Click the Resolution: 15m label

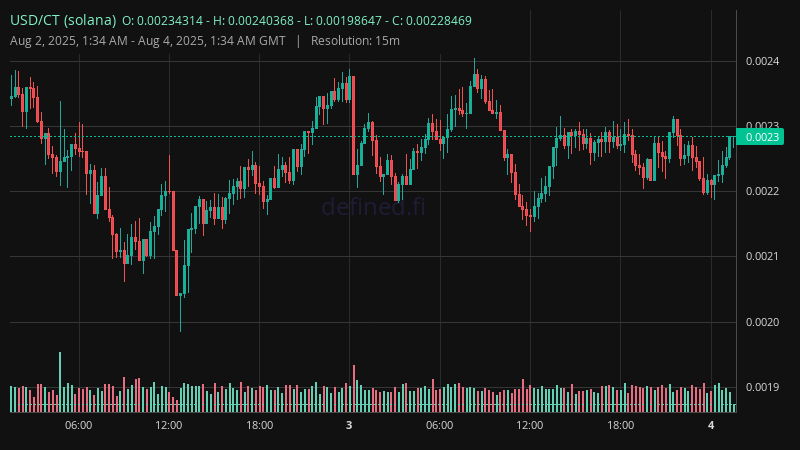(x=355, y=41)
